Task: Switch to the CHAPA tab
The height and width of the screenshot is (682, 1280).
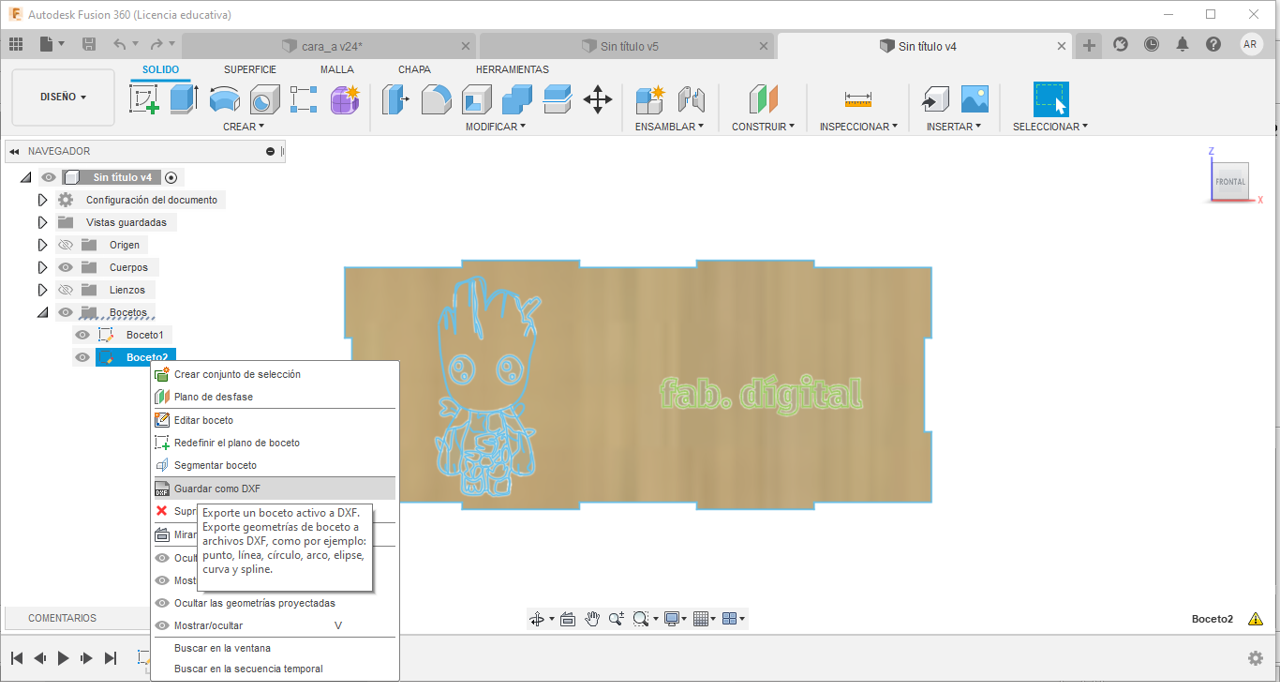Action: 414,70
